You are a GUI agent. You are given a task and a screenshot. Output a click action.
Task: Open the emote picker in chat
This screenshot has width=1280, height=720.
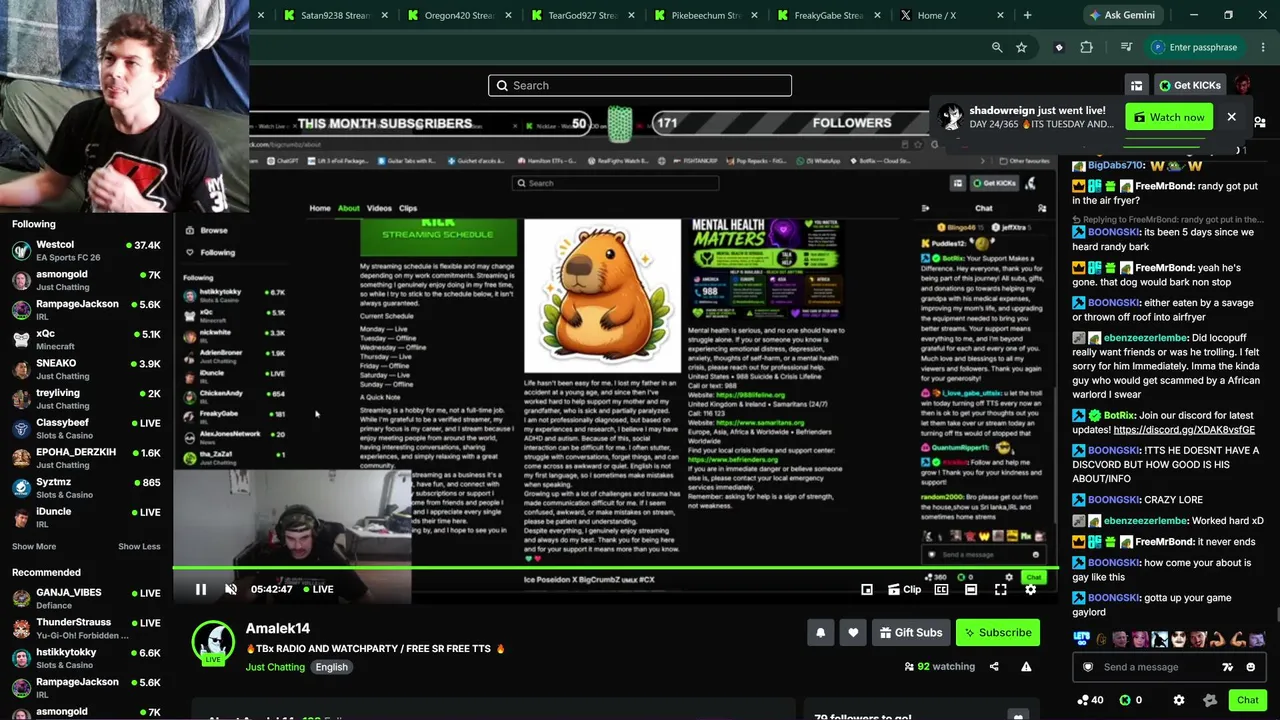pyautogui.click(x=1251, y=667)
